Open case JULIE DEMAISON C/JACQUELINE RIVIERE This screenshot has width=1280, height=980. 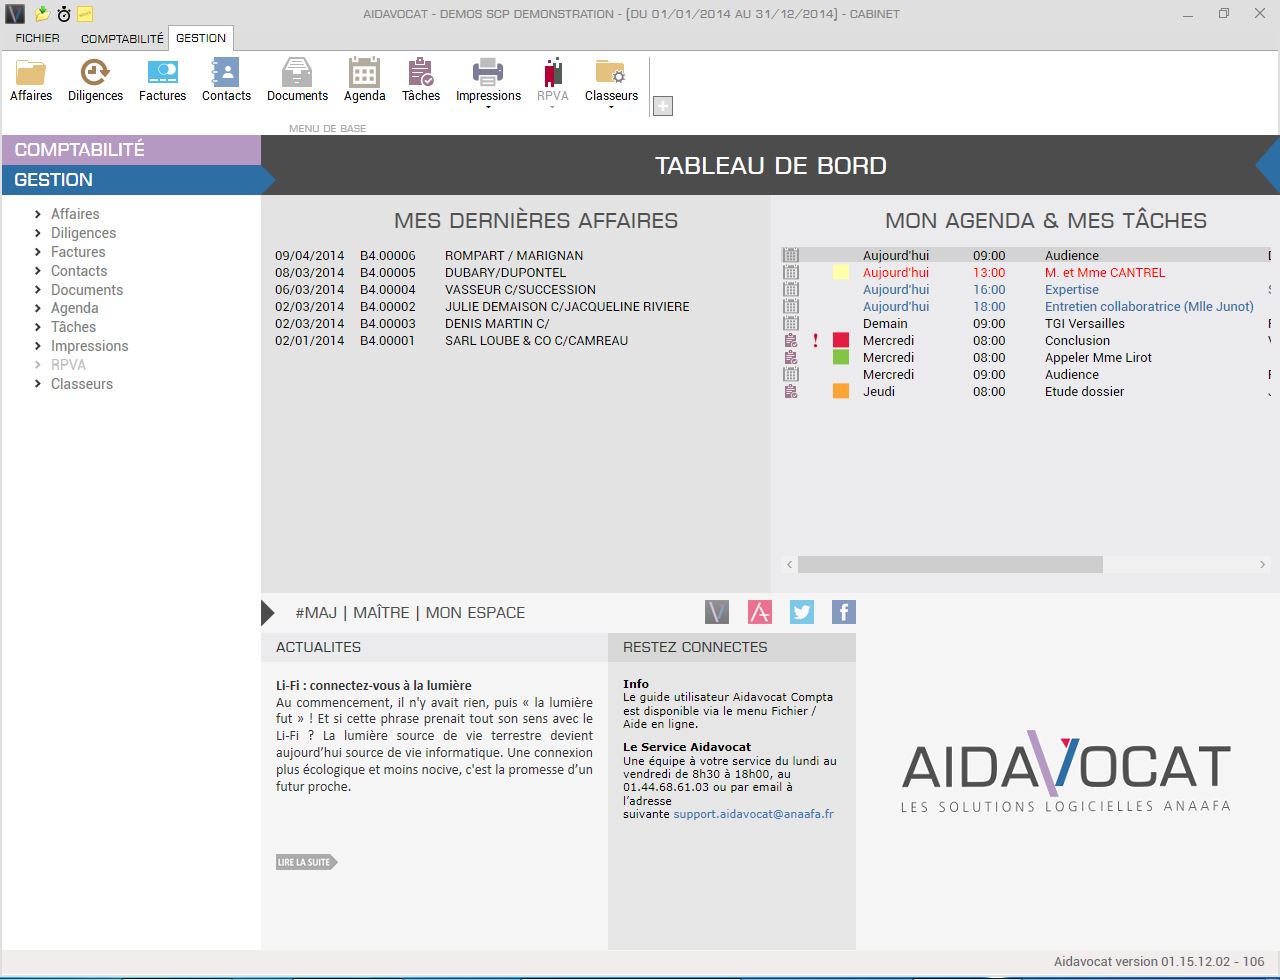pos(567,306)
